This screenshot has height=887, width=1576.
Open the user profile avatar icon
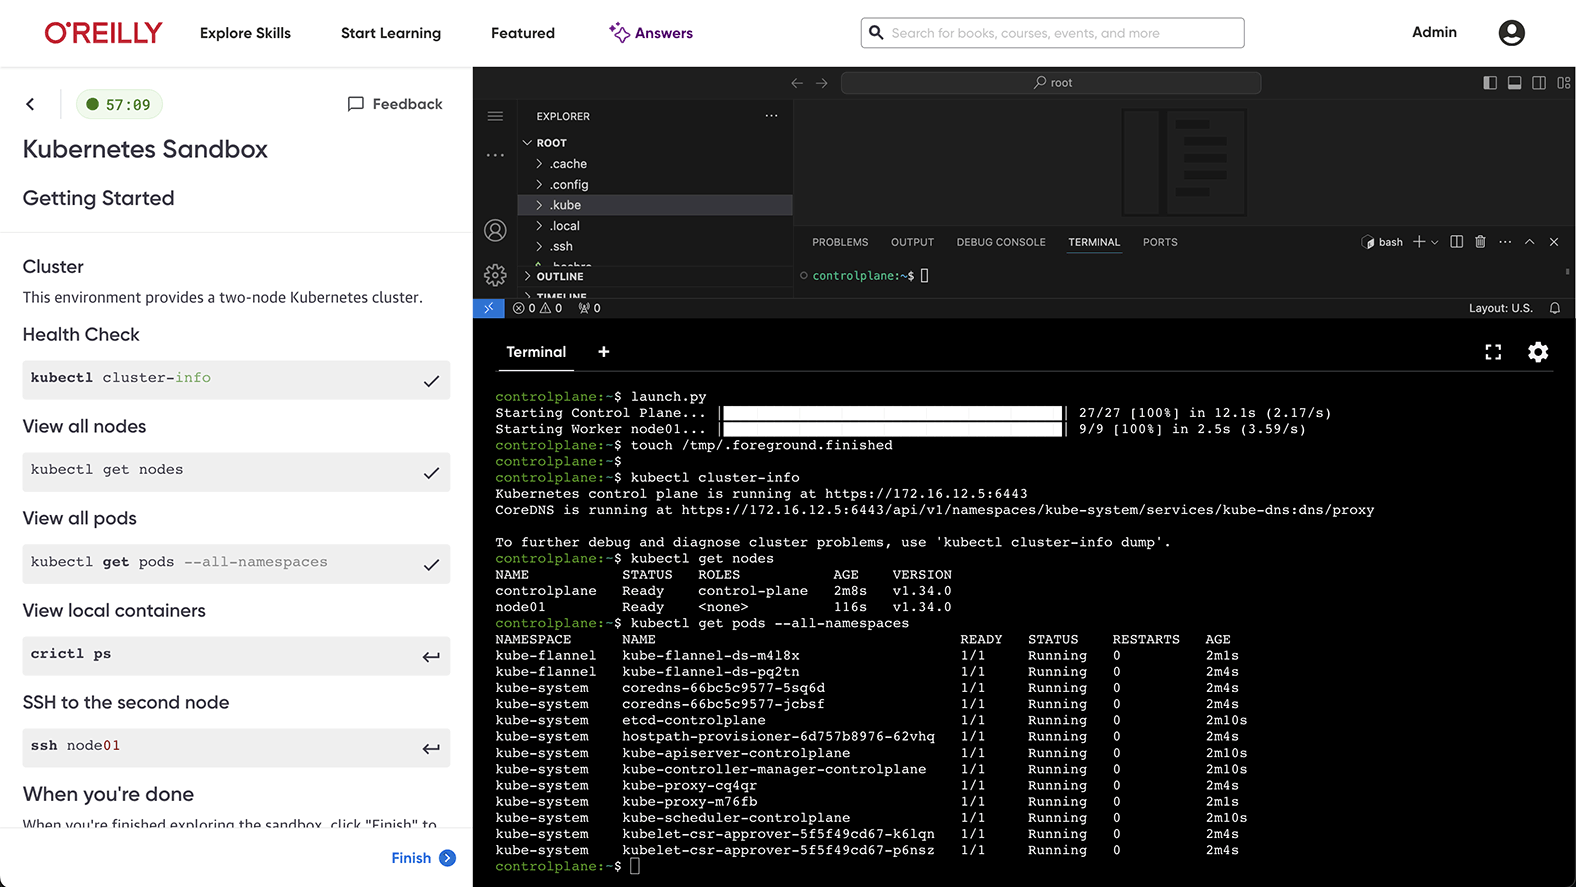1511,33
